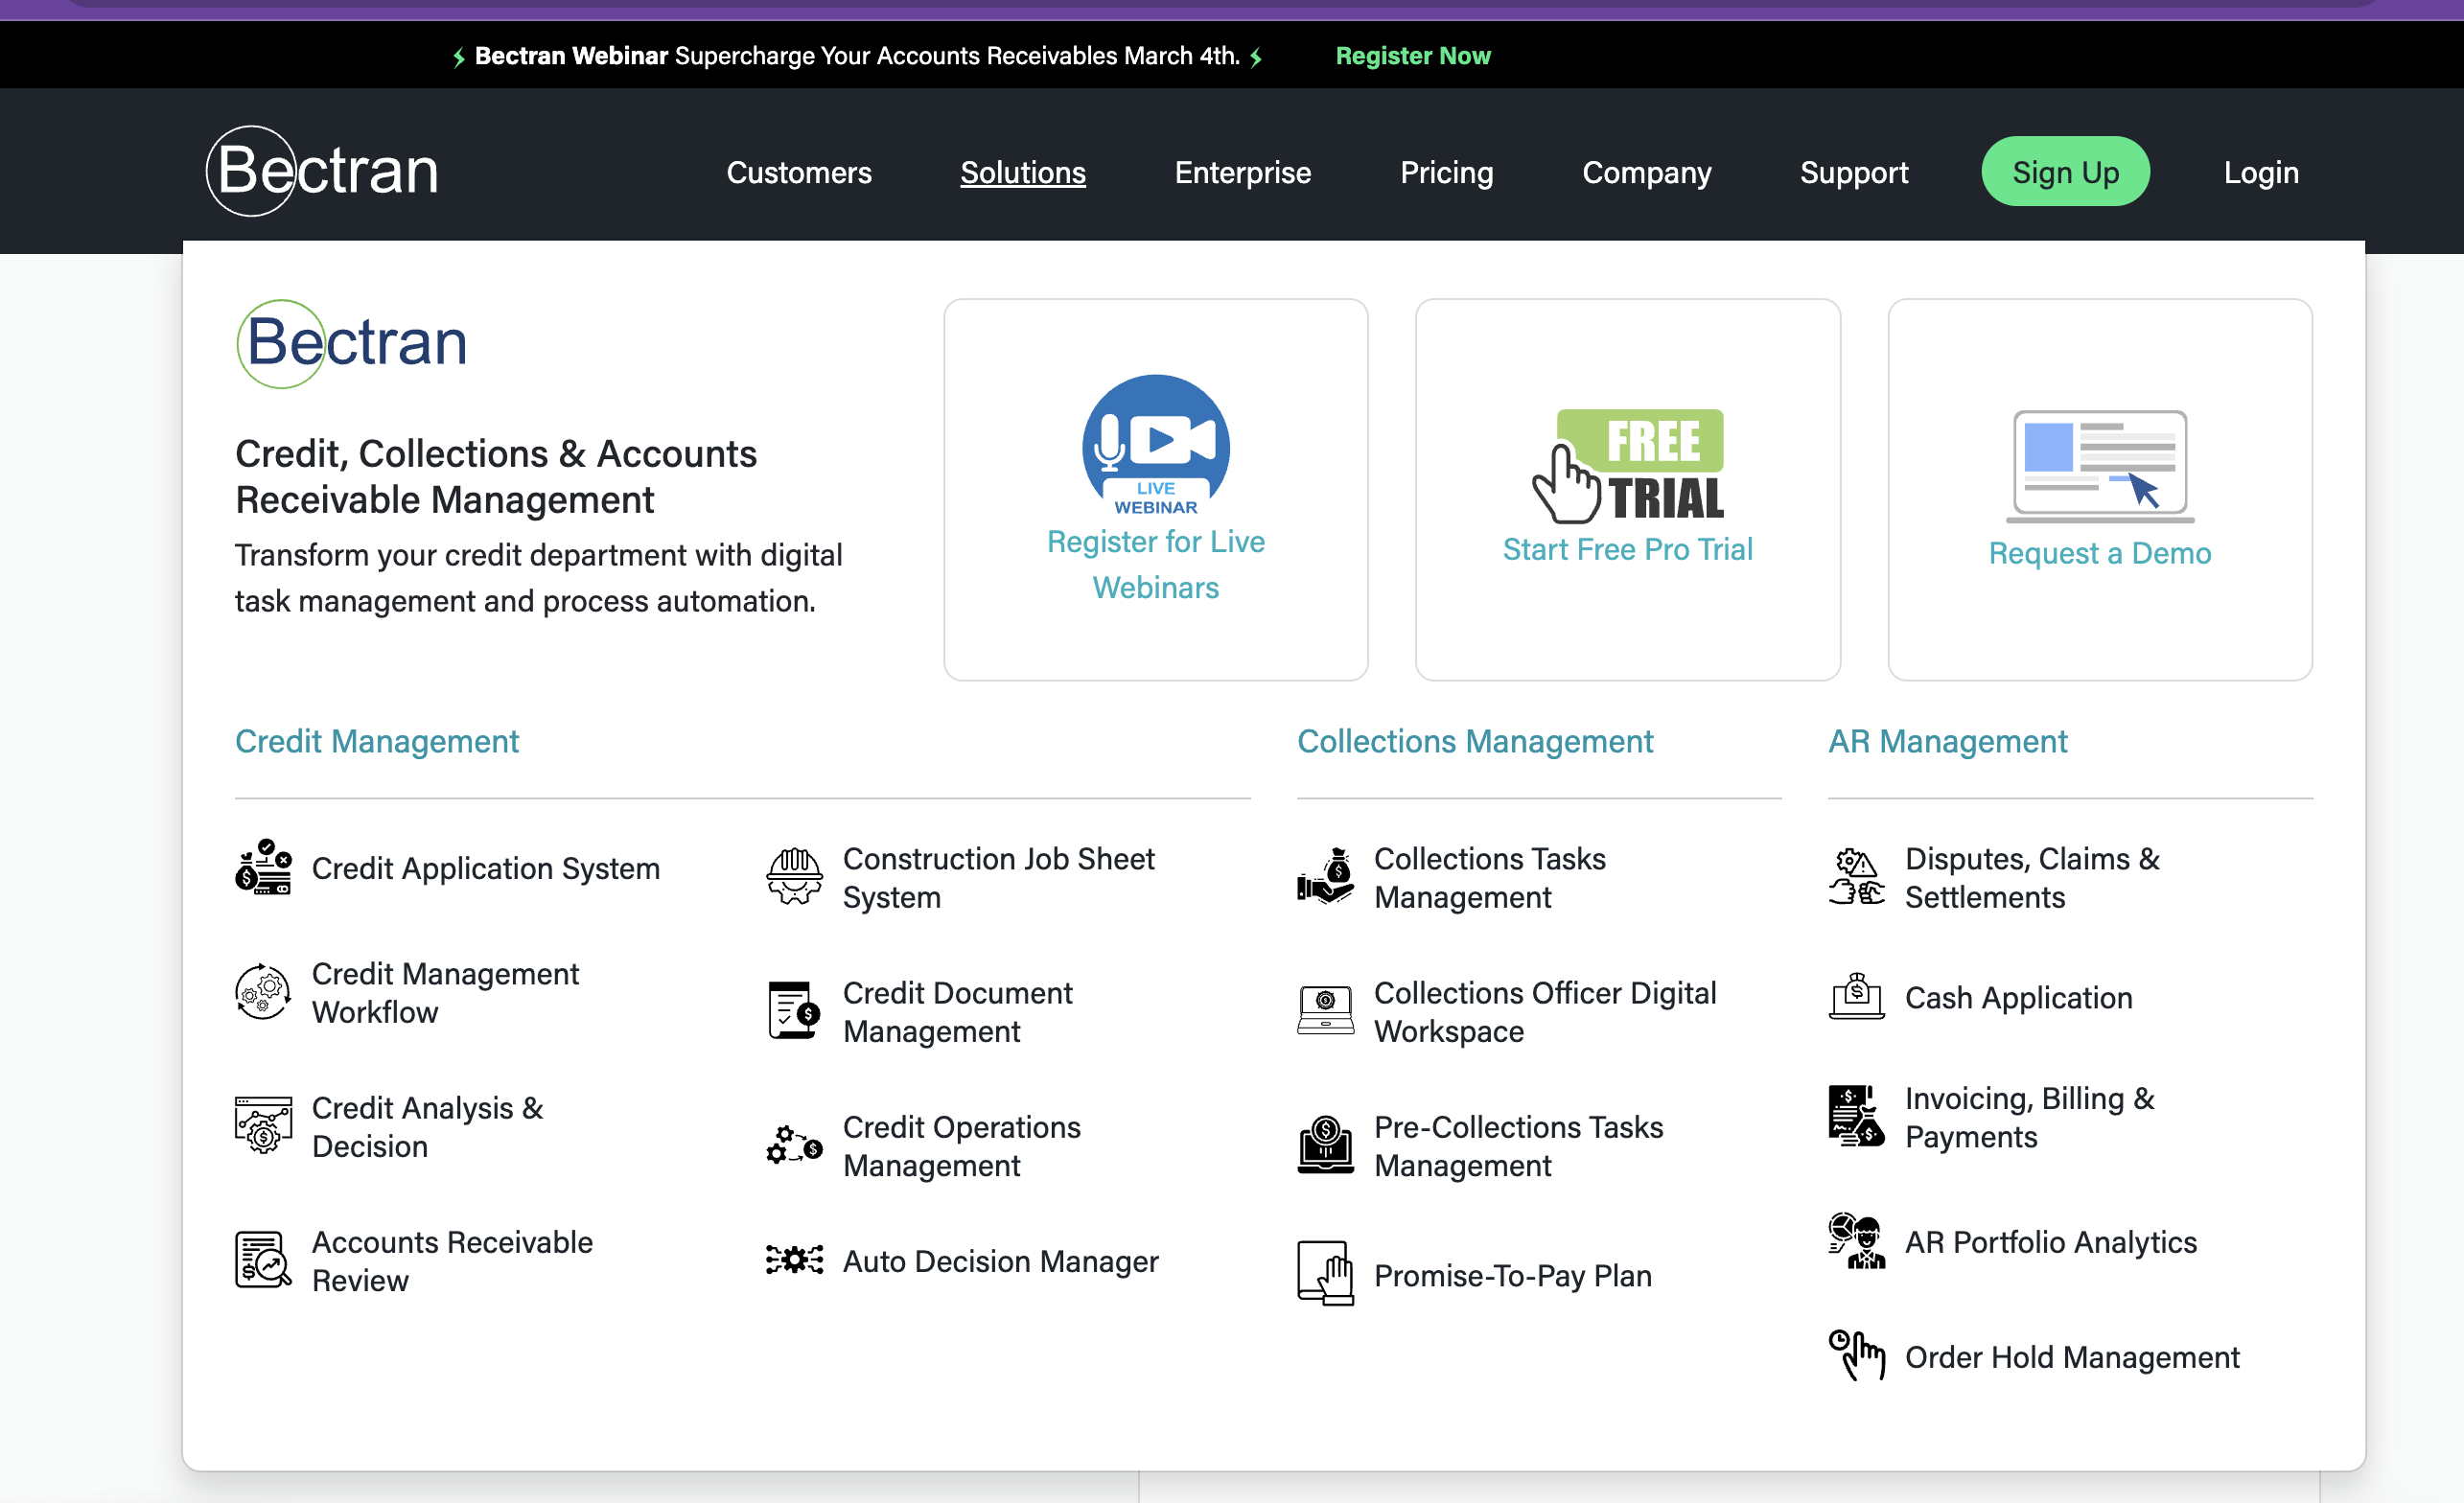Click the white Bectran logo in header
Image resolution: width=2464 pixels, height=1503 pixels.
point(322,171)
